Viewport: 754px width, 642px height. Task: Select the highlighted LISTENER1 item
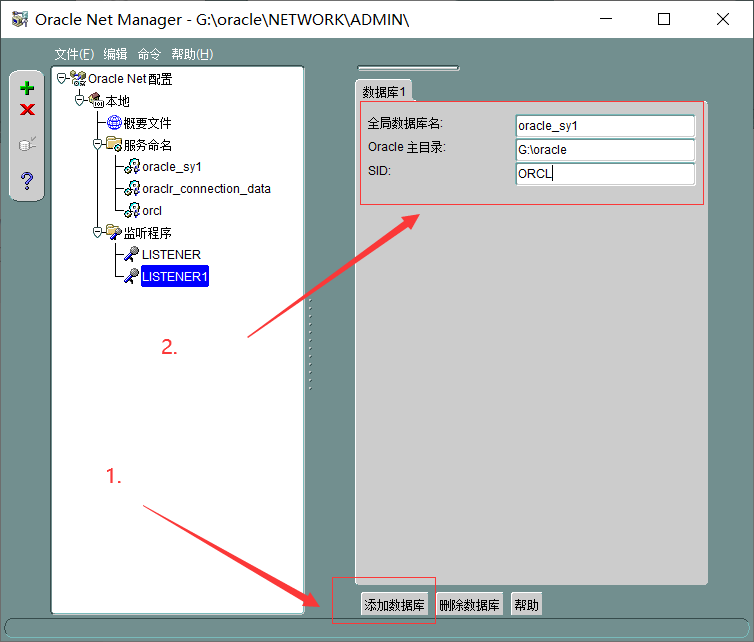(175, 276)
